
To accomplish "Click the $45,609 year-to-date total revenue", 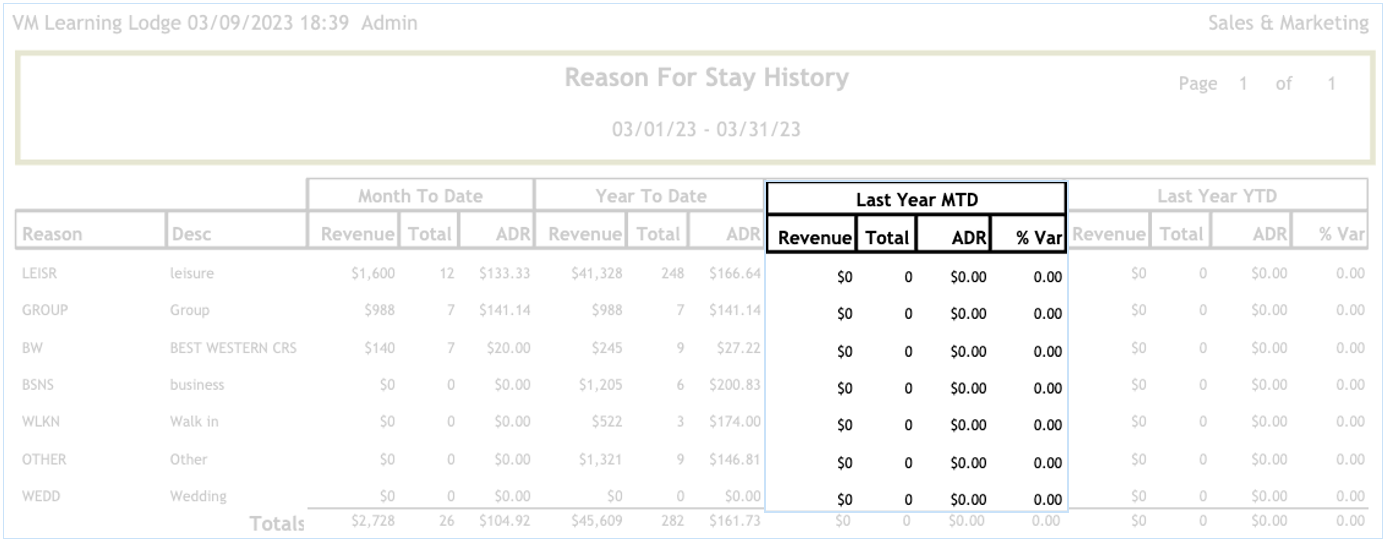I will [597, 521].
